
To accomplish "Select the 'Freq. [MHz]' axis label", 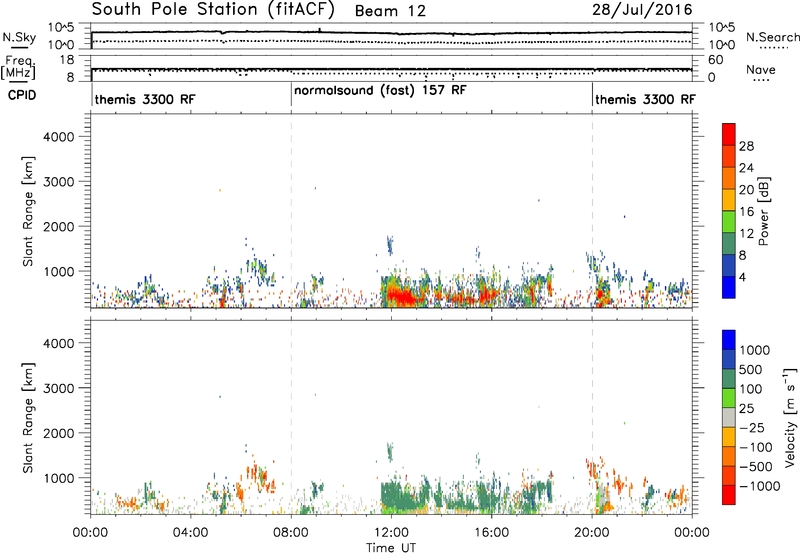I will [19, 67].
